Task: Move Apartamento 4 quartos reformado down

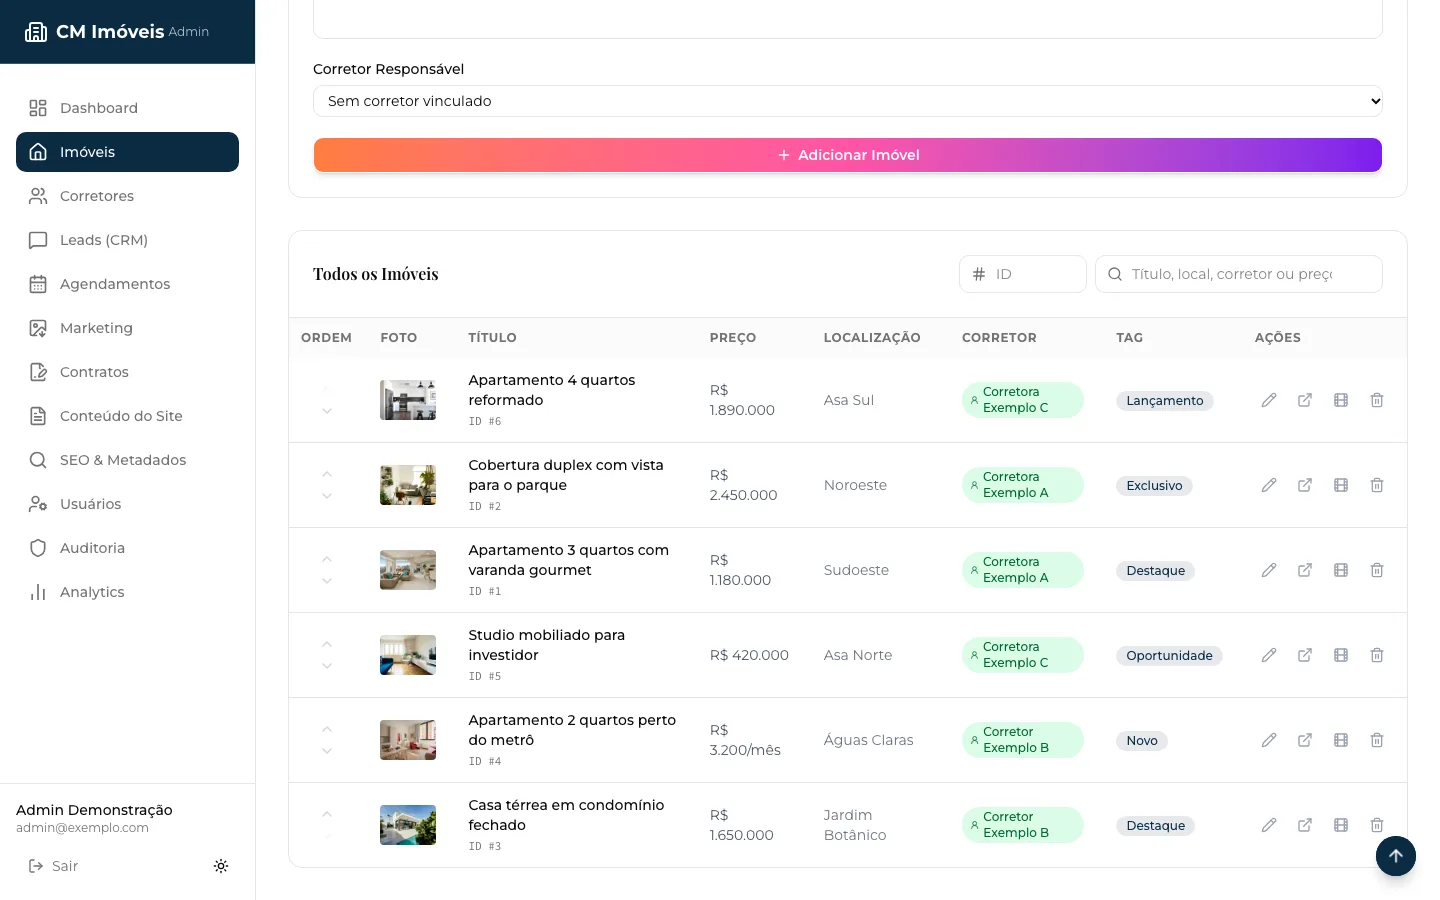Action: coord(327,411)
